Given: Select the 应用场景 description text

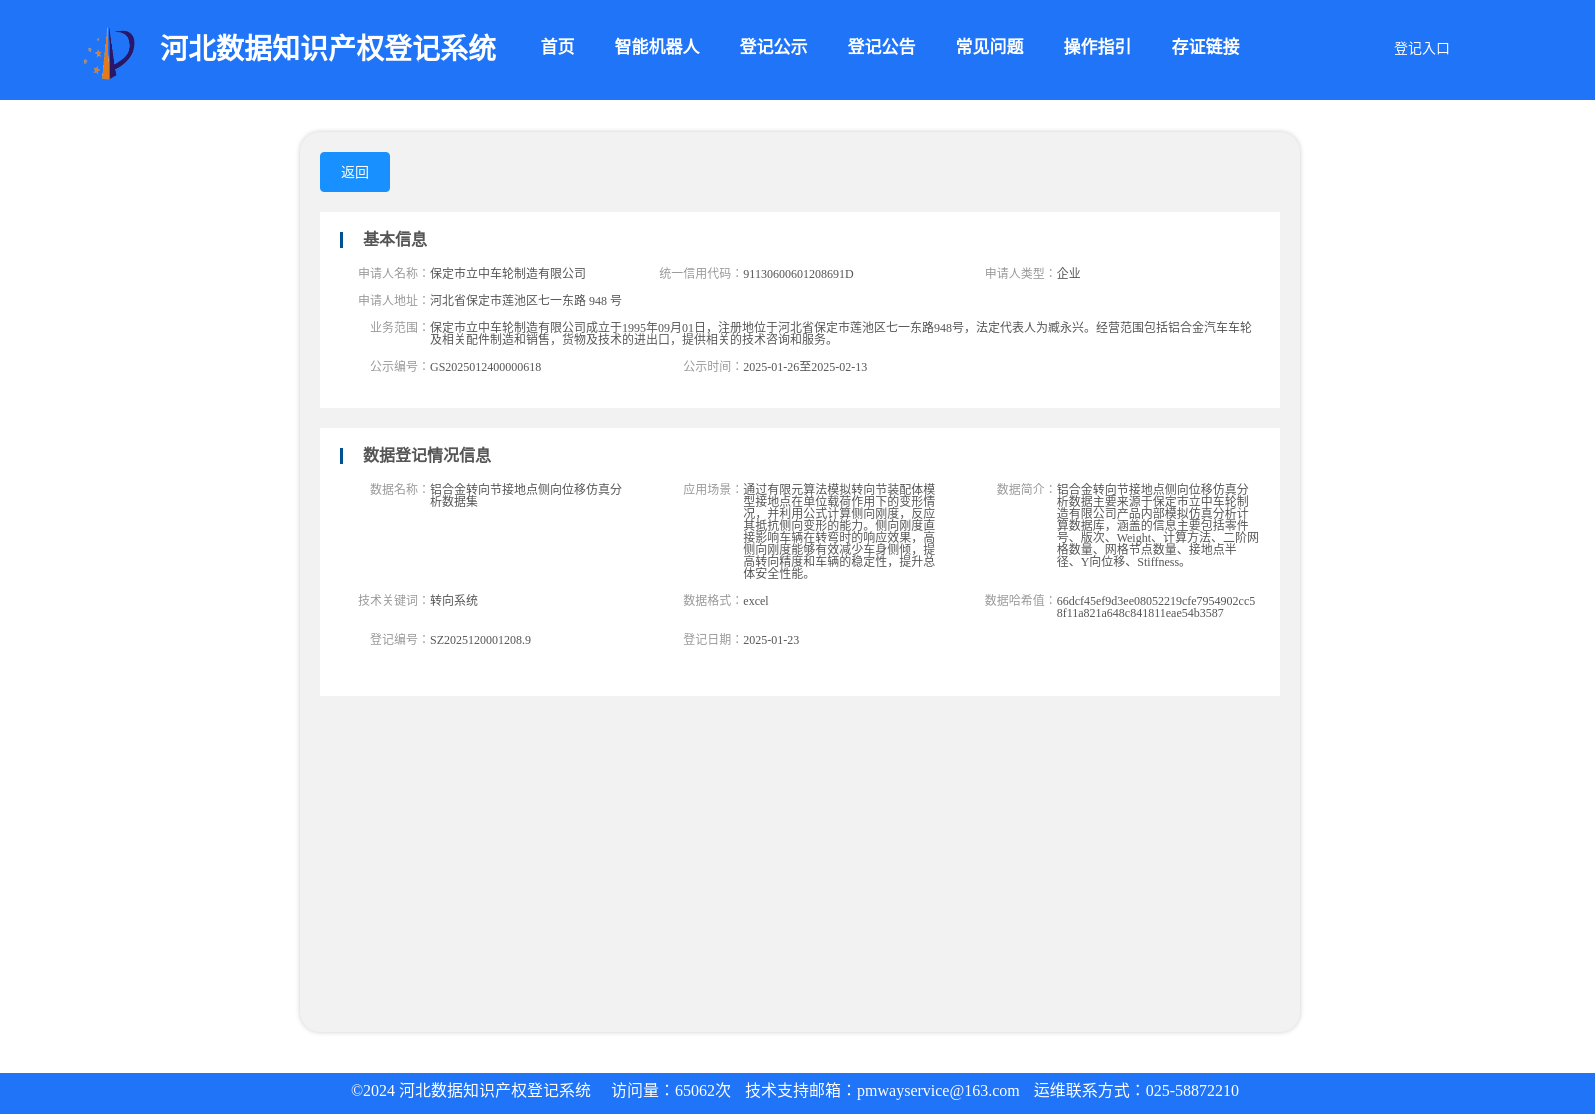Looking at the screenshot, I should coord(839,531).
